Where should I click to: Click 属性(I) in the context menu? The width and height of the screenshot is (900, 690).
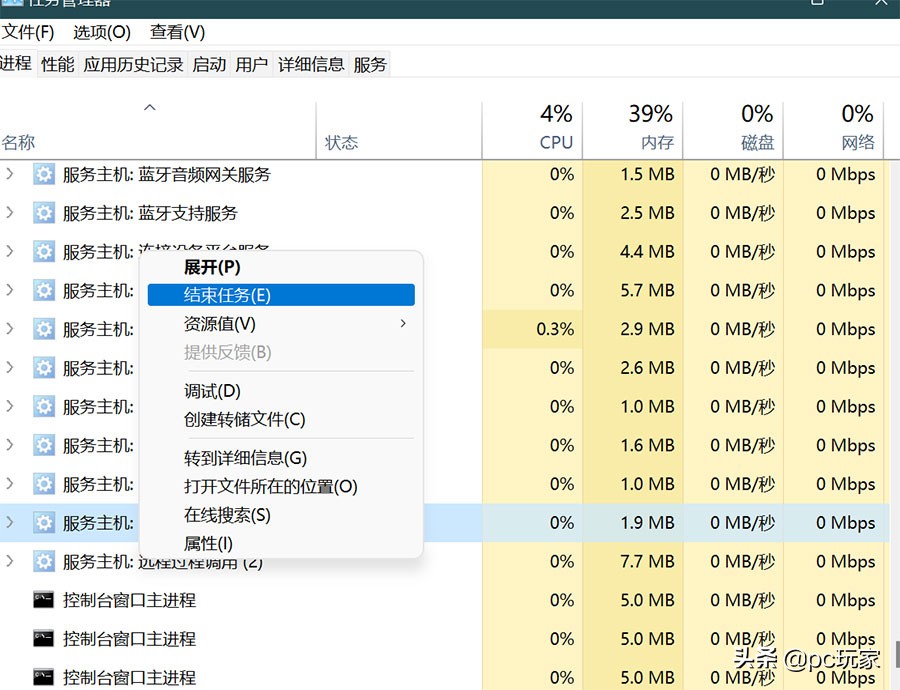pos(208,544)
